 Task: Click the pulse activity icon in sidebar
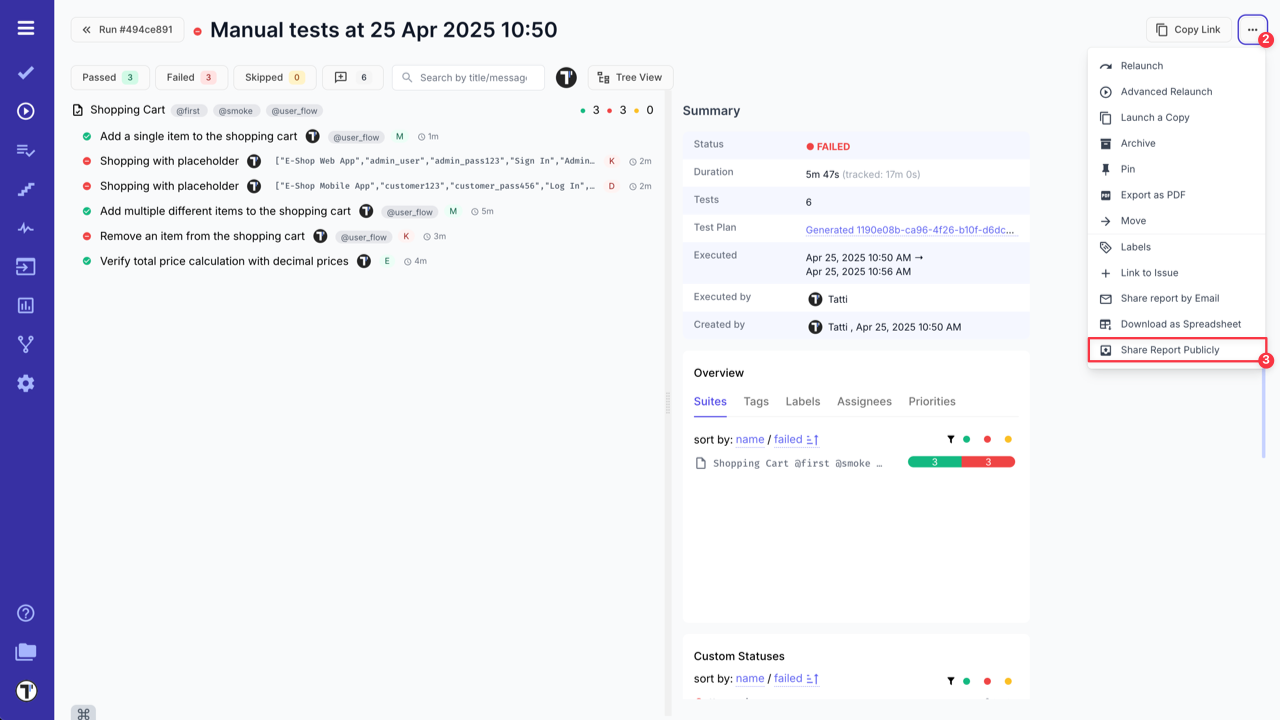[x=25, y=227]
